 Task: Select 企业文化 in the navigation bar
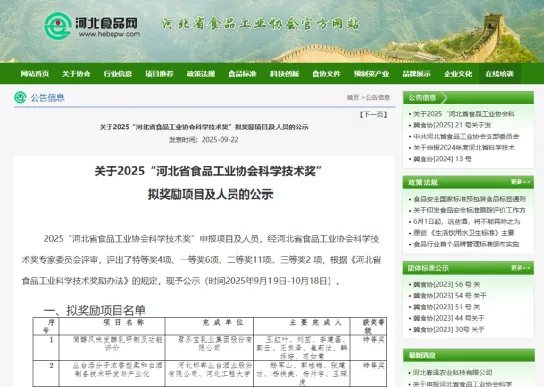[458, 74]
